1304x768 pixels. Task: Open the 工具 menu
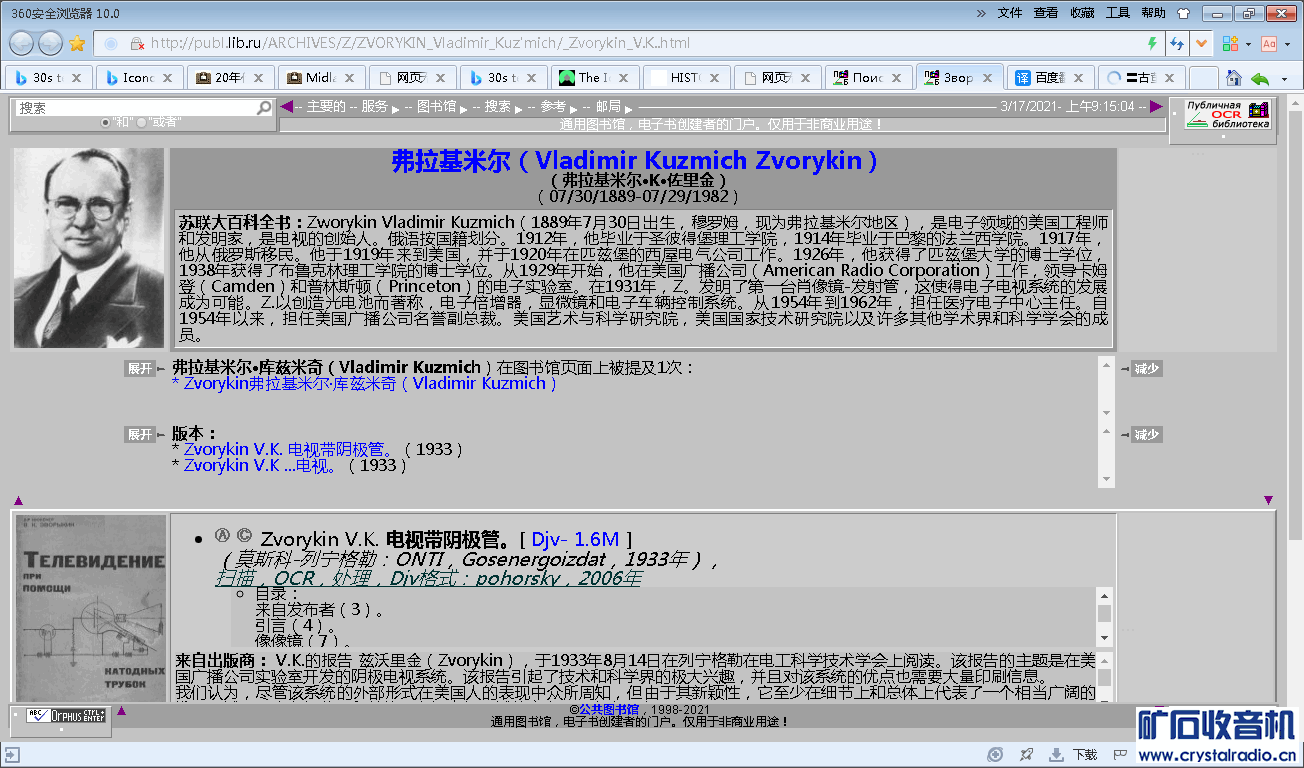1118,13
